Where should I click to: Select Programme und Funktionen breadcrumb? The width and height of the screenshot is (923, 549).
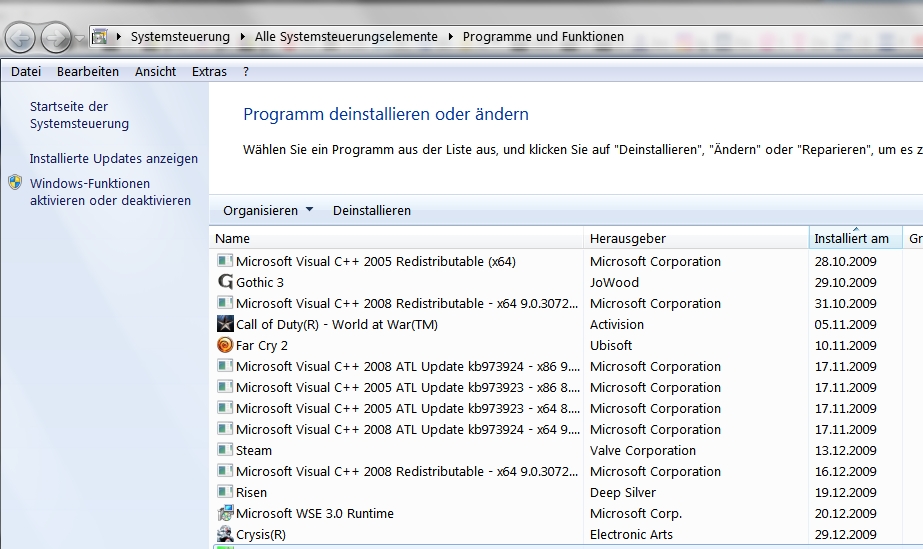click(x=543, y=36)
